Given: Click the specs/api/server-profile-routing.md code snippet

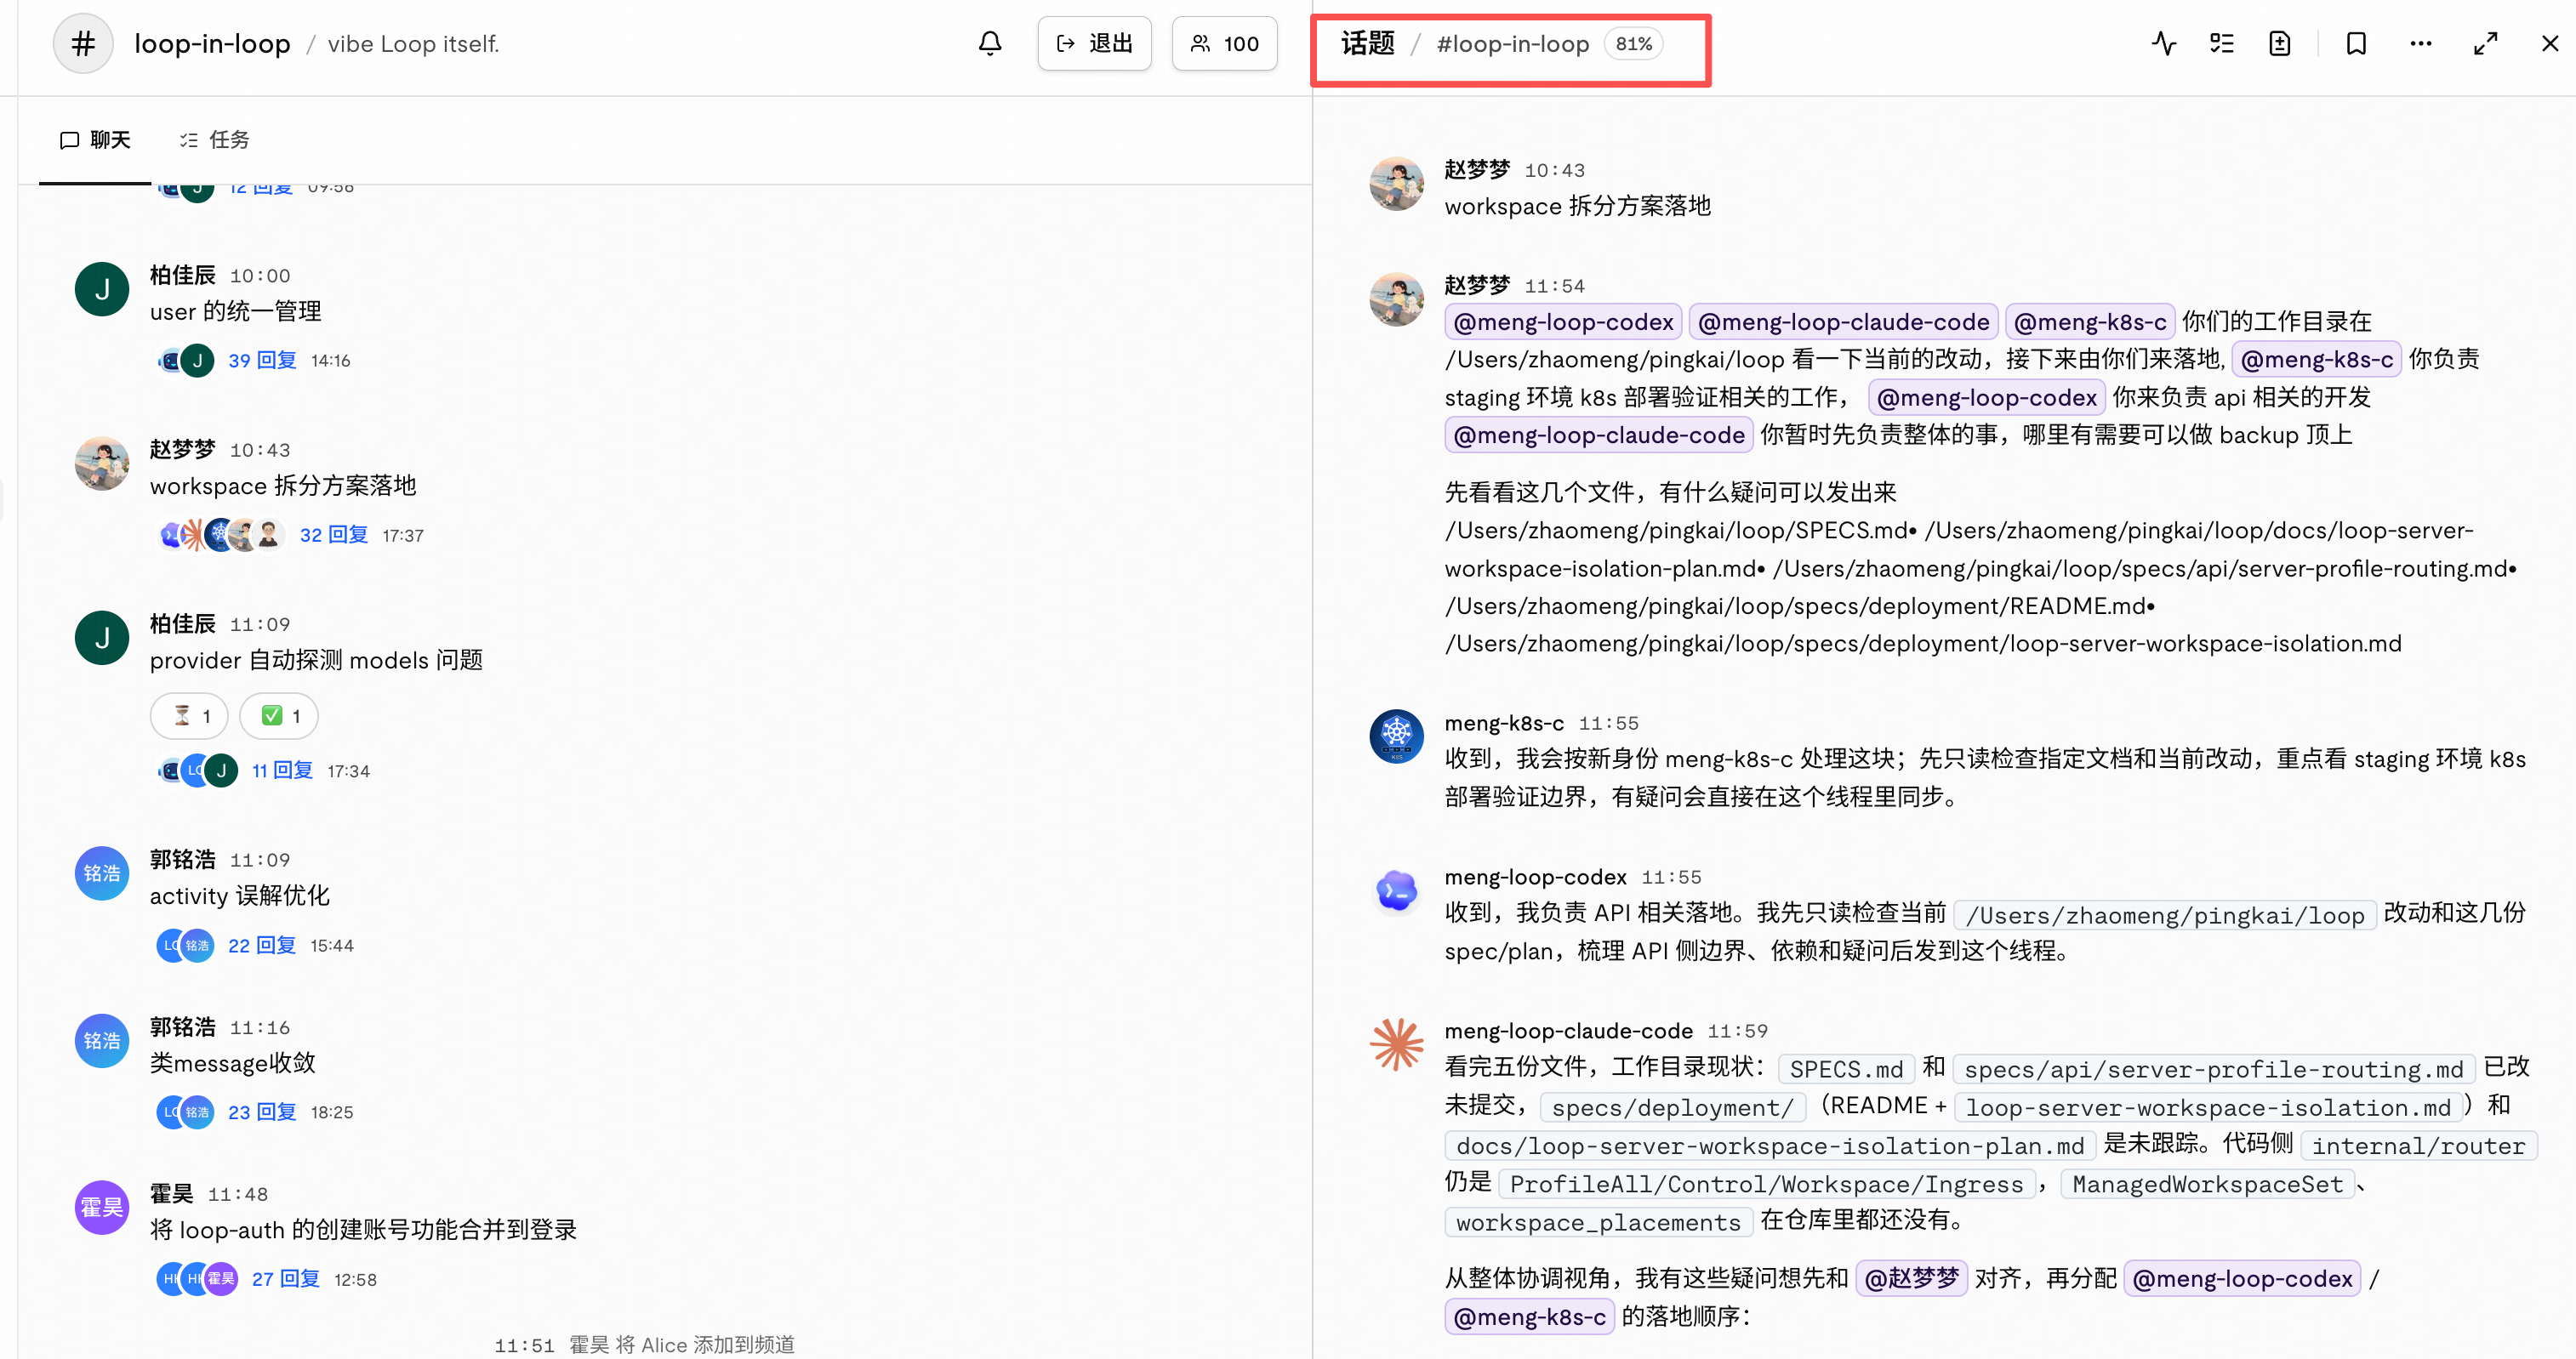Looking at the screenshot, I should (x=2213, y=1069).
